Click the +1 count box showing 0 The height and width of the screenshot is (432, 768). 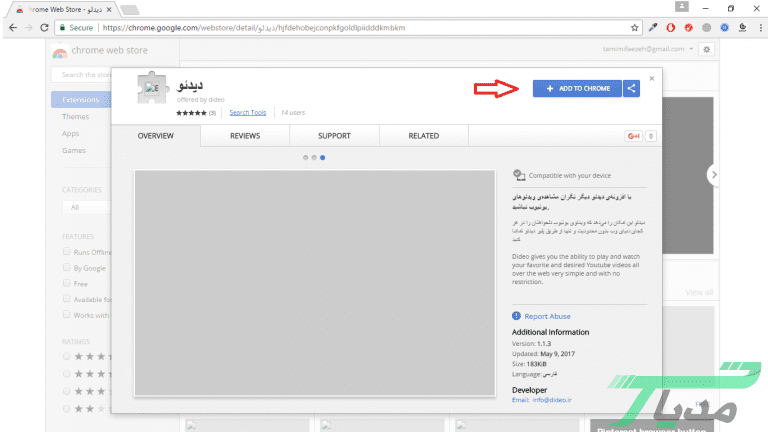pyautogui.click(x=650, y=136)
